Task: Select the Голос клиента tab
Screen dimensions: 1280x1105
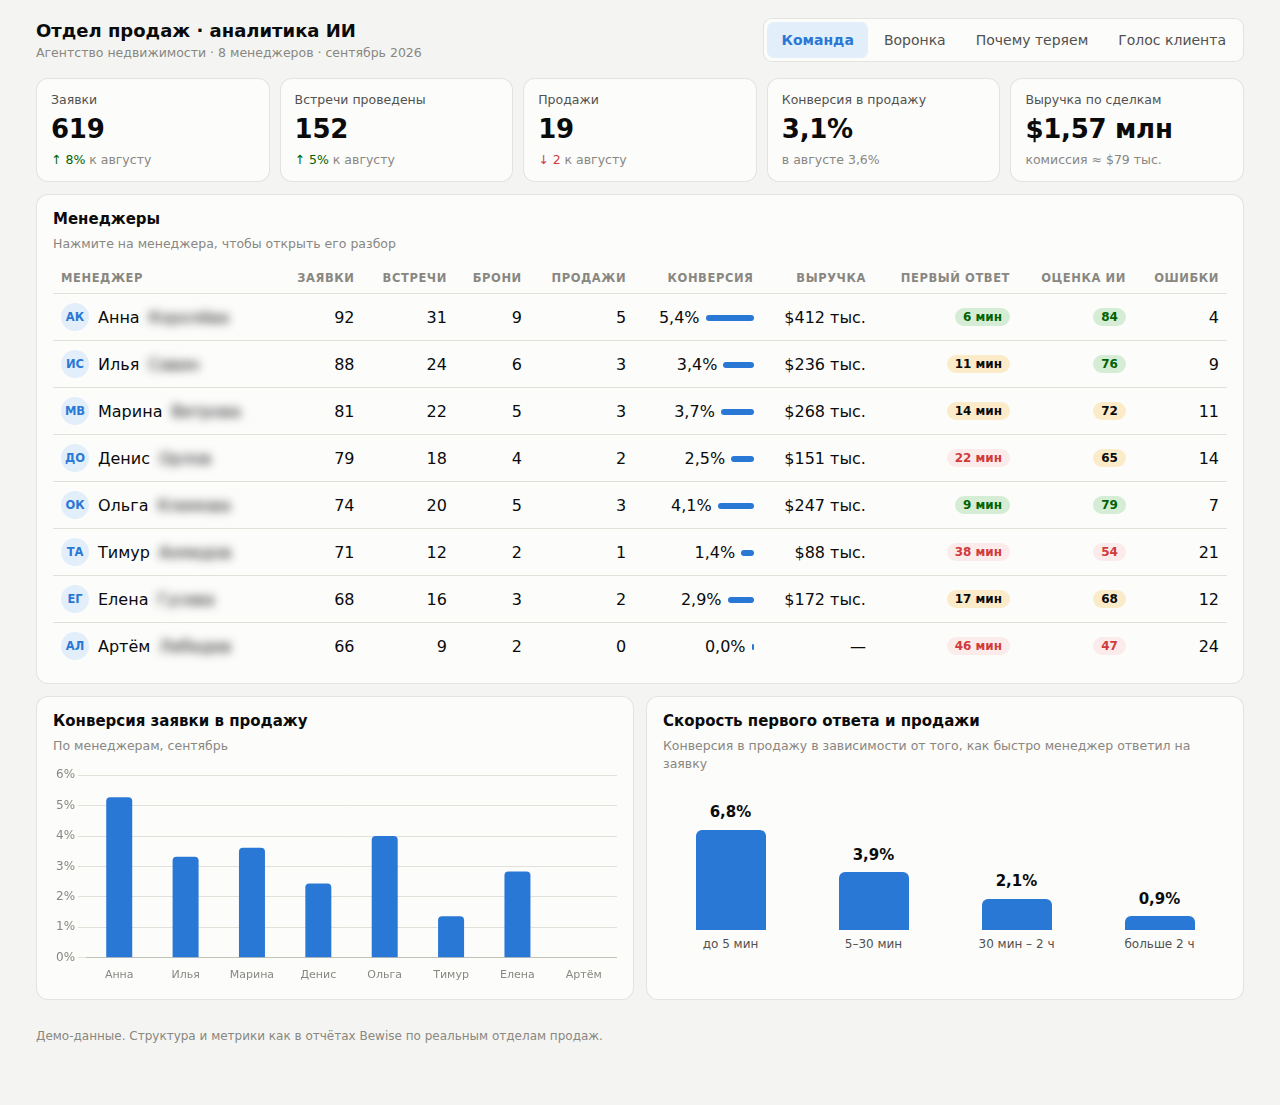Action: tap(1171, 40)
